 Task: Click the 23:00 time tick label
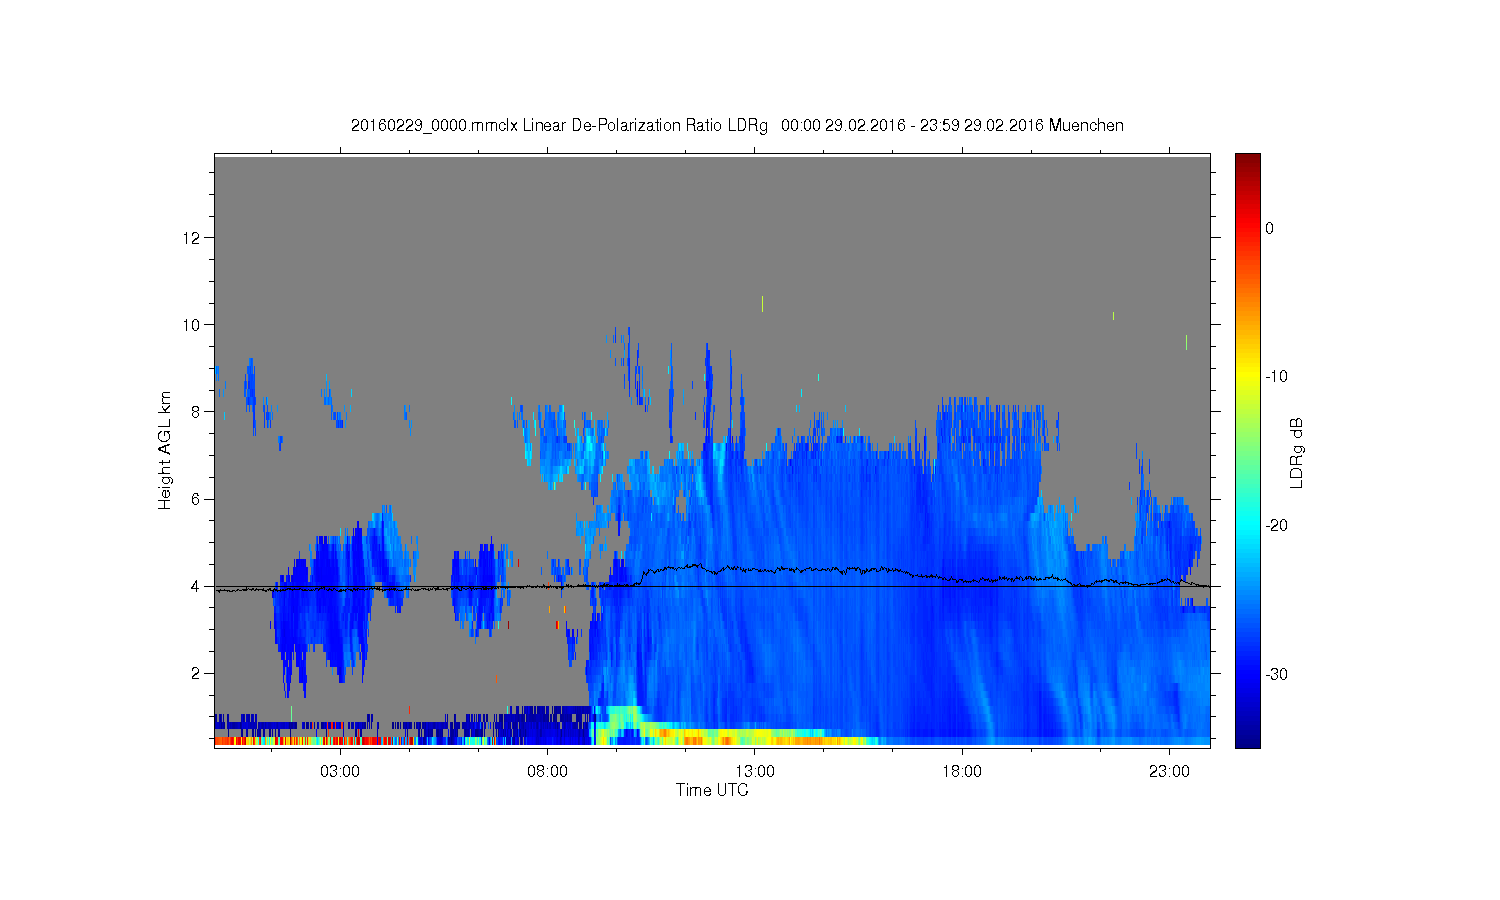pyautogui.click(x=1169, y=772)
